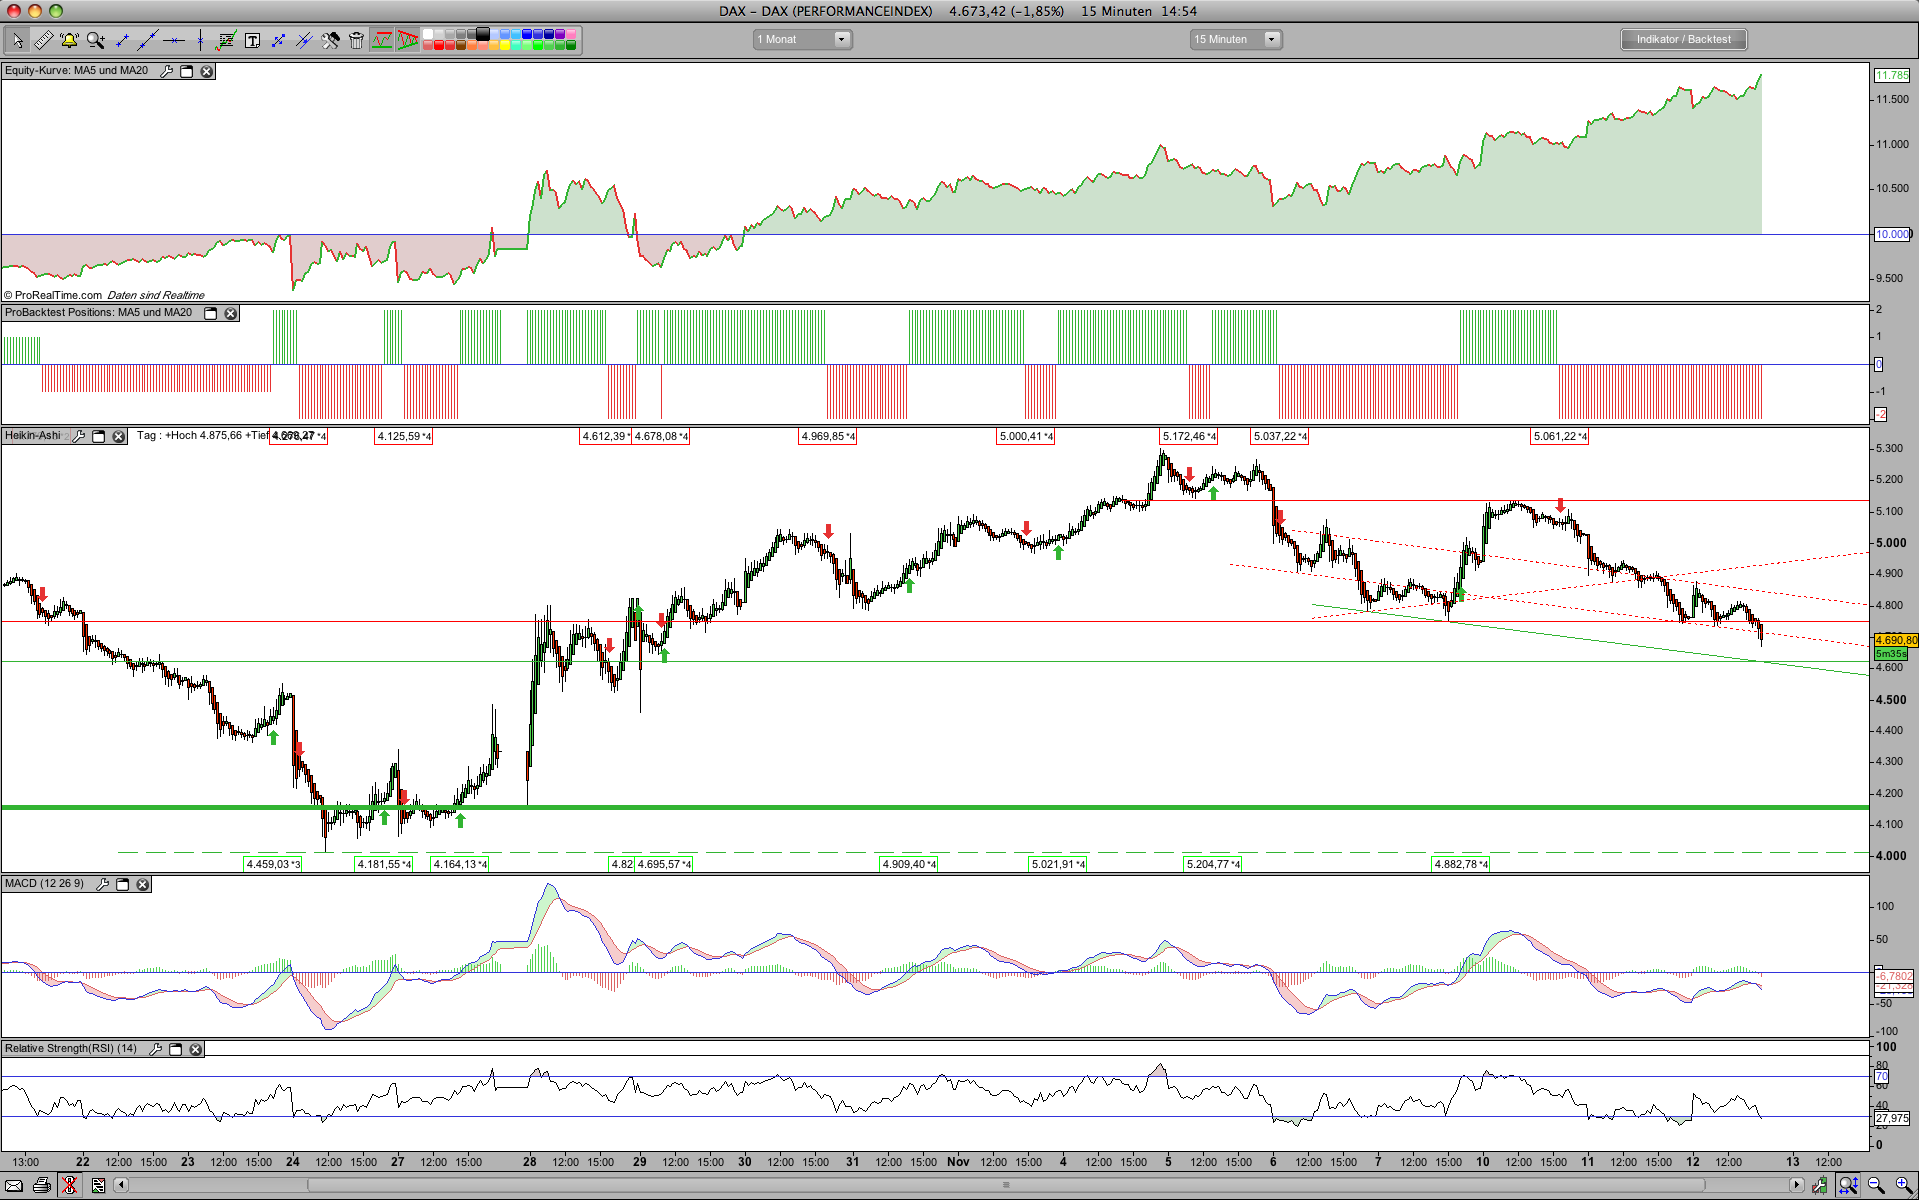Open the '15 Minuten' timeframe dropdown
Image resolution: width=1919 pixels, height=1200 pixels.
coord(1235,39)
